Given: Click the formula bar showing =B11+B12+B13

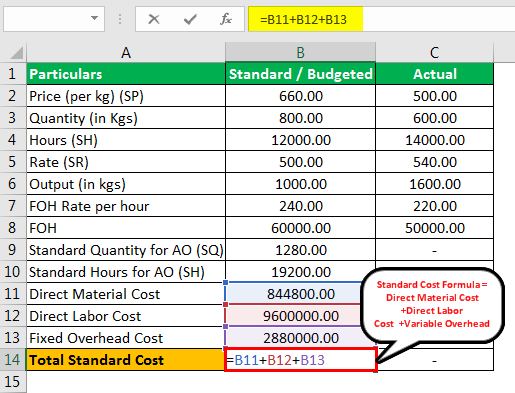Looking at the screenshot, I should (381, 19).
